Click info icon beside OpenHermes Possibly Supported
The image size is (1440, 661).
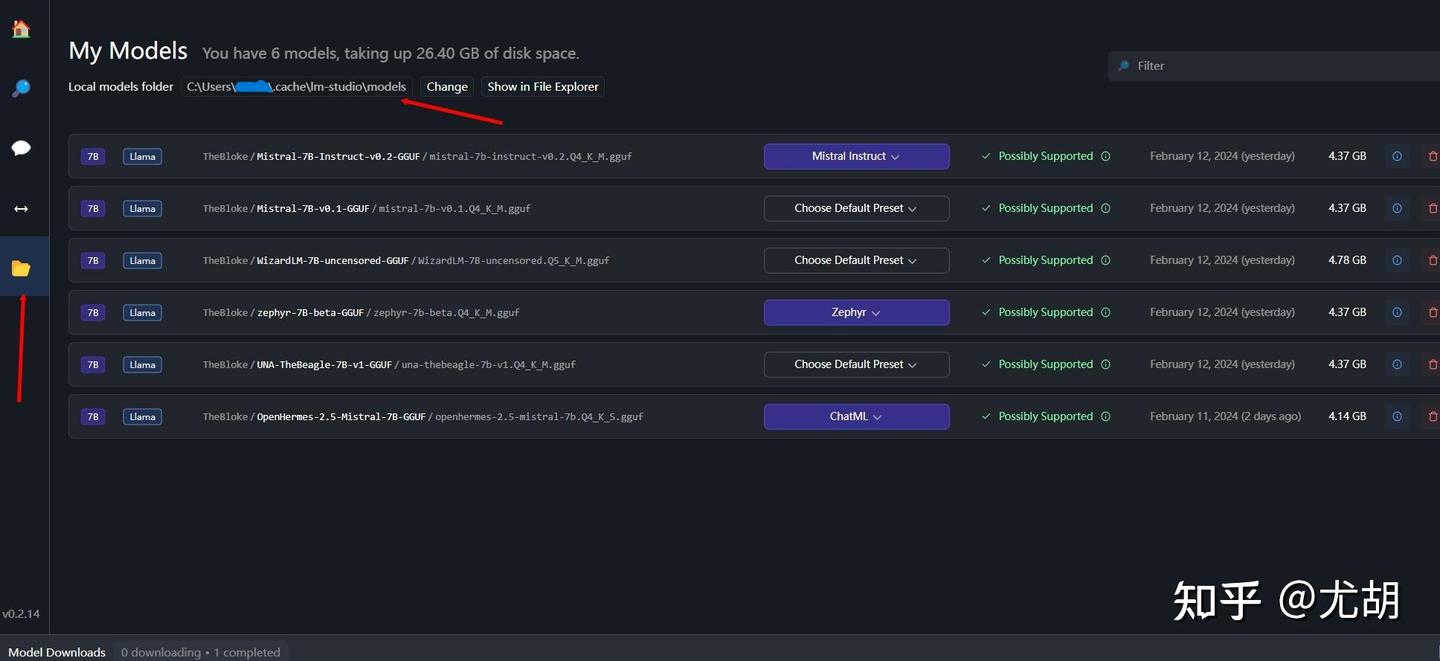[1105, 416]
